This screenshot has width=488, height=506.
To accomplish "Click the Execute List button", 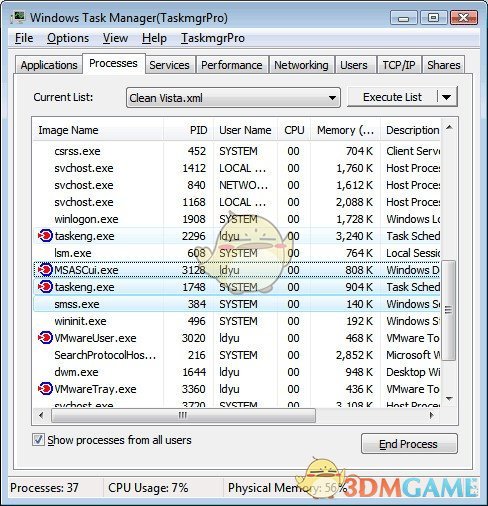I will (392, 97).
